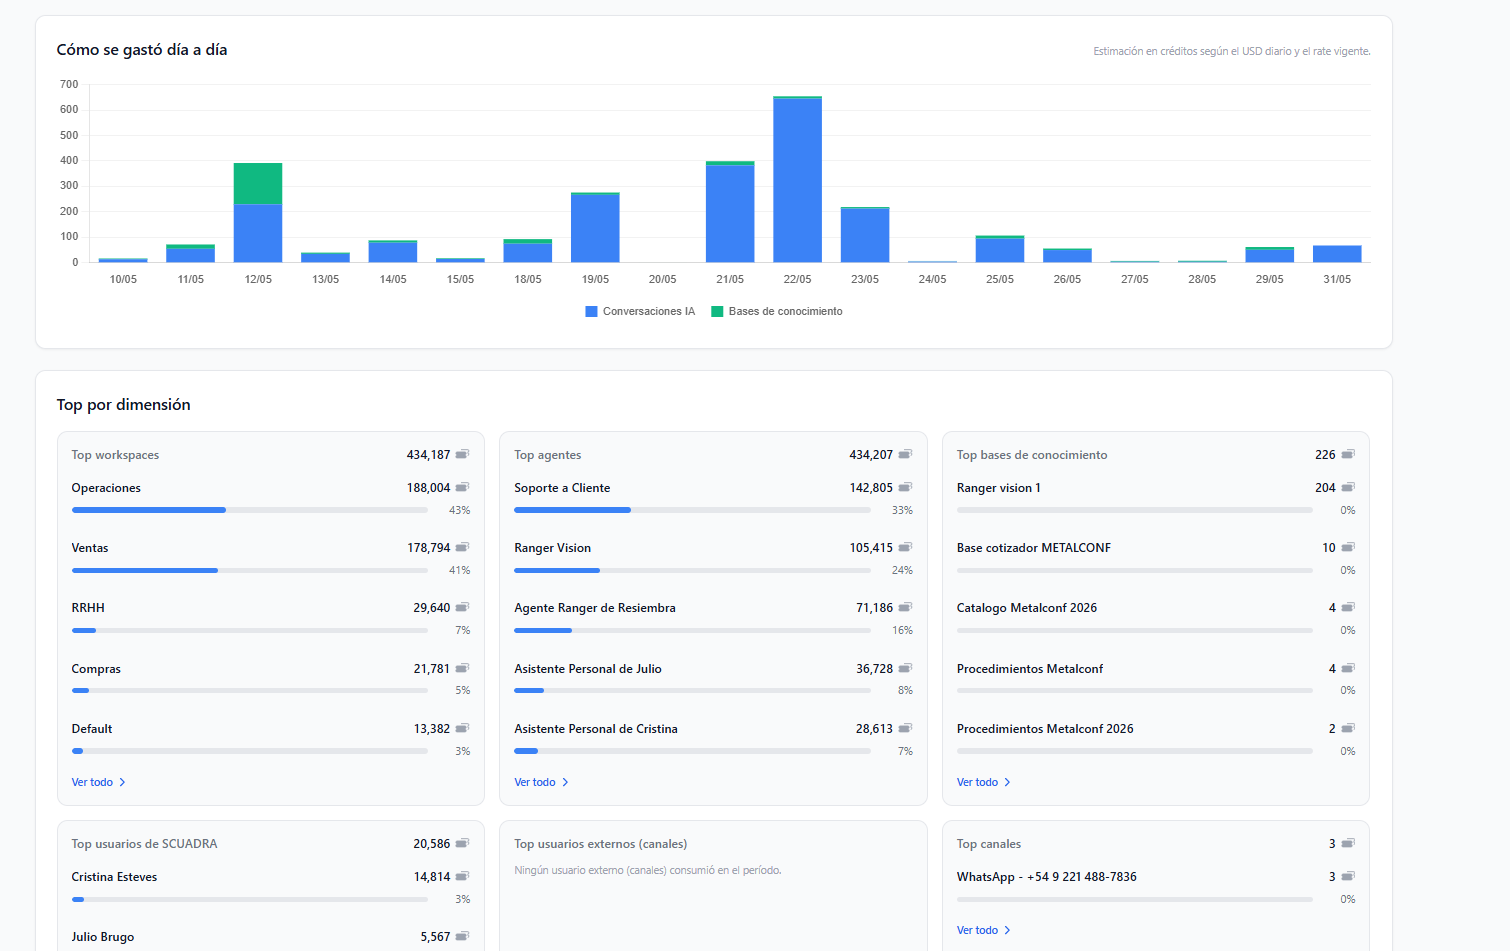The height and width of the screenshot is (951, 1510).
Task: Open Ver todo under Top agentes
Action: tap(541, 782)
